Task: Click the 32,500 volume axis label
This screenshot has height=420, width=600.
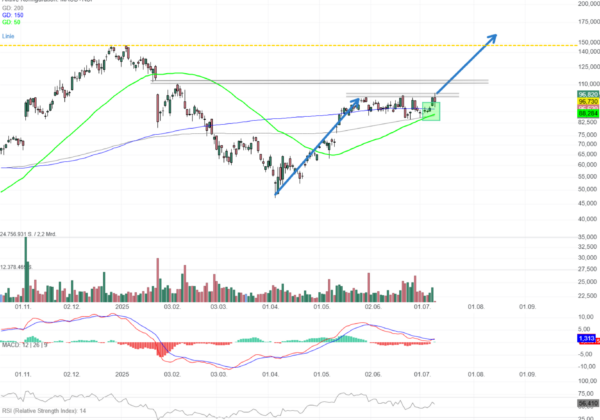Action: 589,247
